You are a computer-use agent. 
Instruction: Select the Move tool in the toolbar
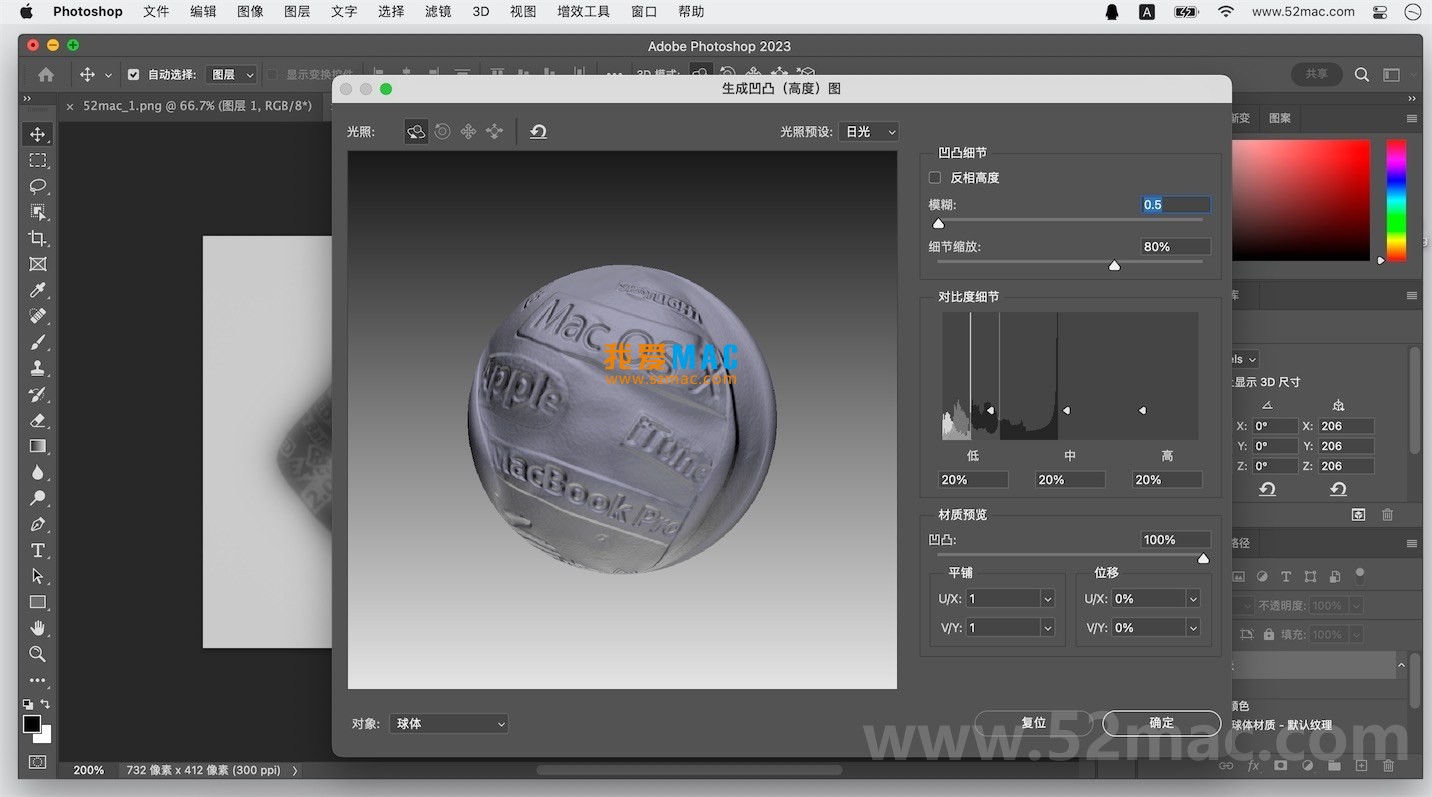(38, 134)
